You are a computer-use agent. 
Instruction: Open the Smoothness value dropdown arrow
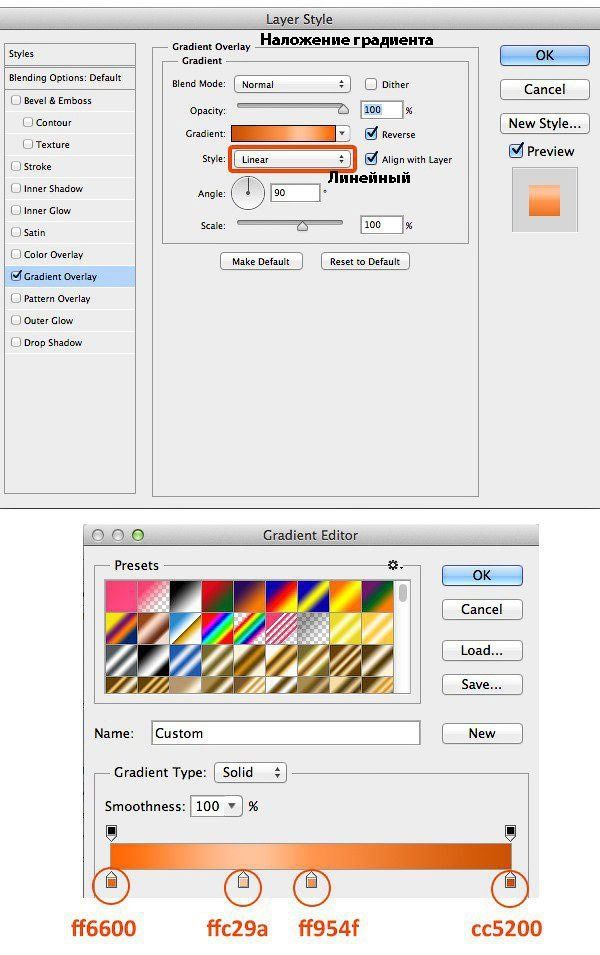[x=232, y=806]
